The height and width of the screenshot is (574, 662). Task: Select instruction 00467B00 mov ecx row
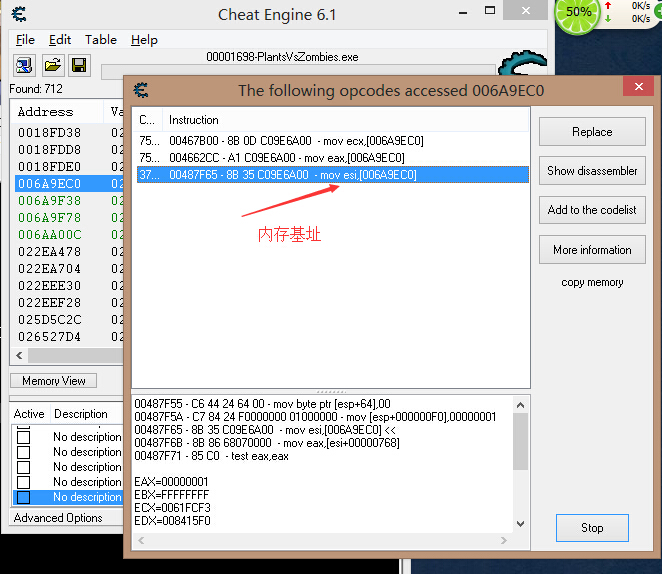[333, 141]
